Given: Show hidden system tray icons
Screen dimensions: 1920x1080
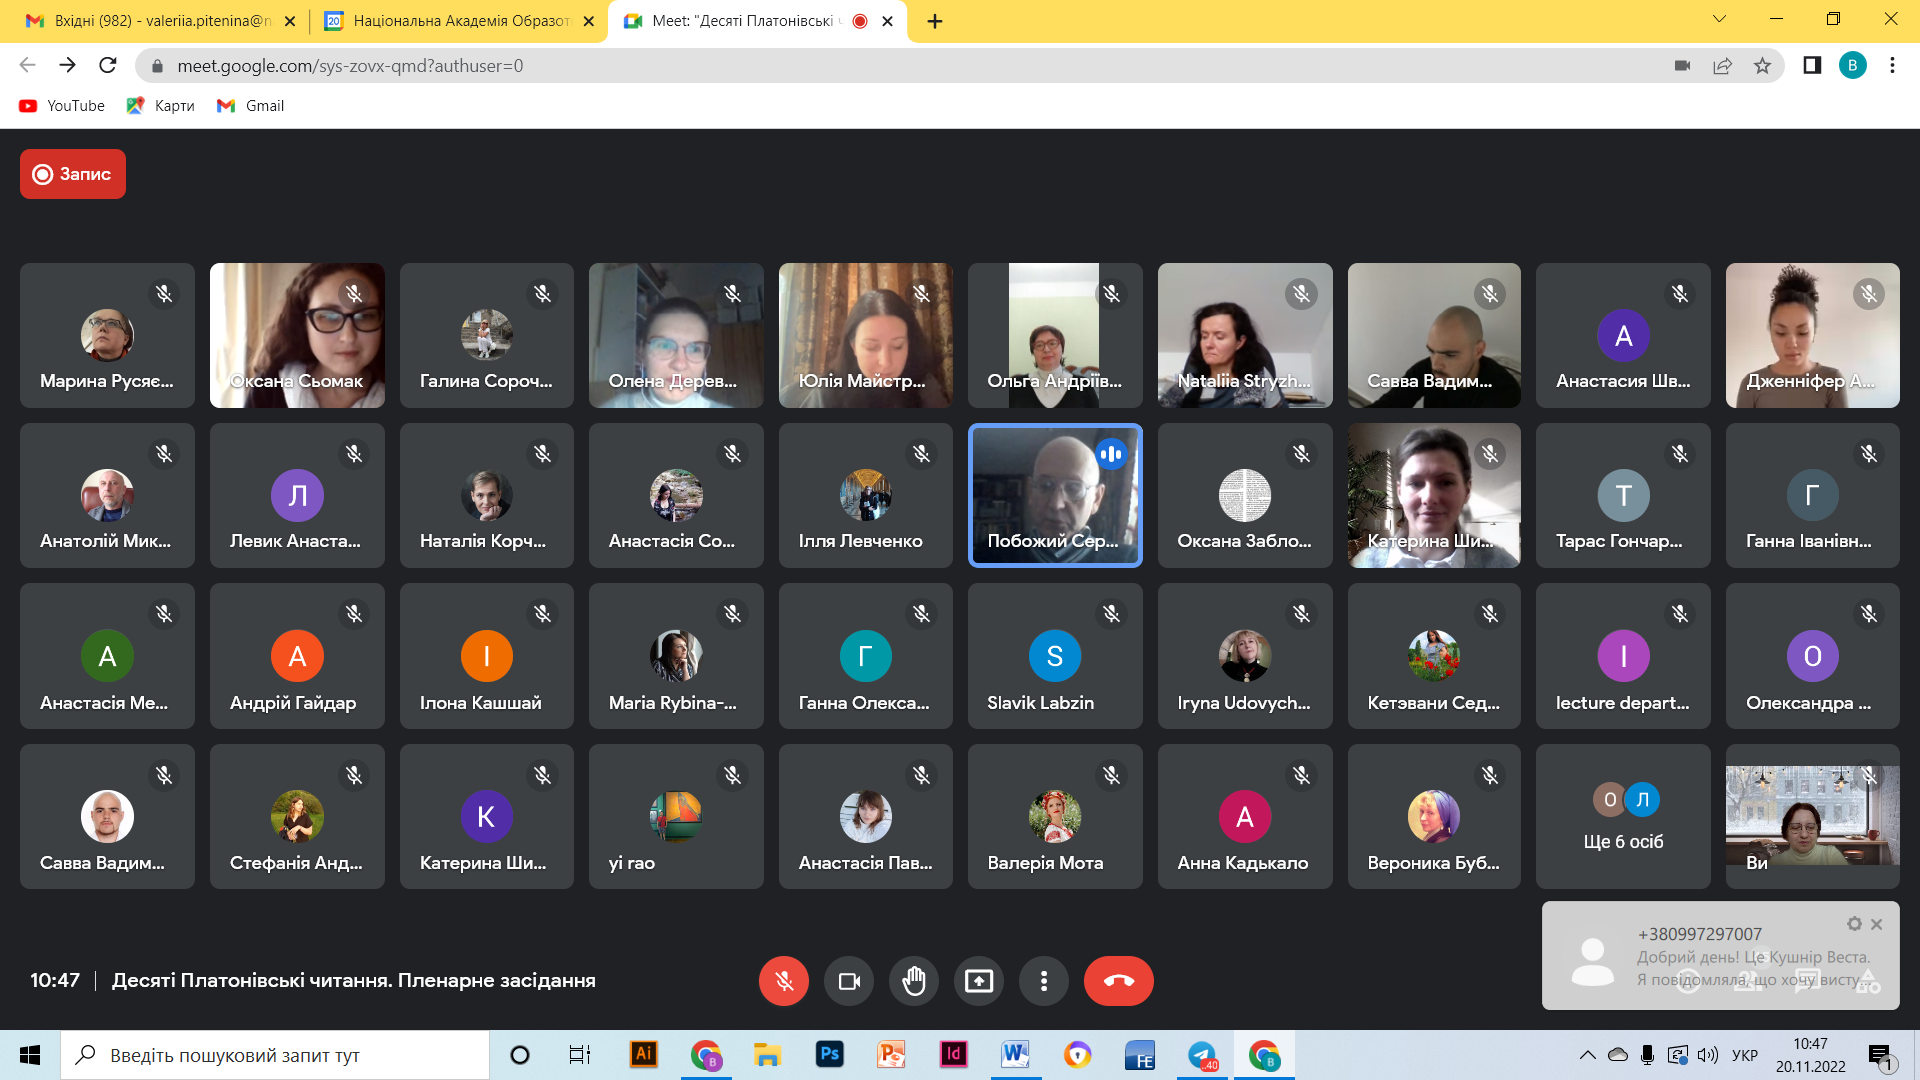Looking at the screenshot, I should 1587,1055.
